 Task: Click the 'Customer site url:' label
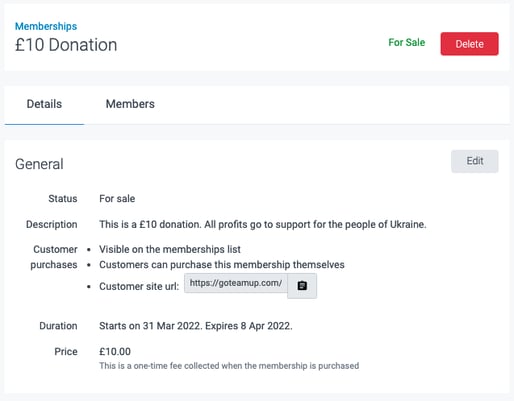coord(139,286)
